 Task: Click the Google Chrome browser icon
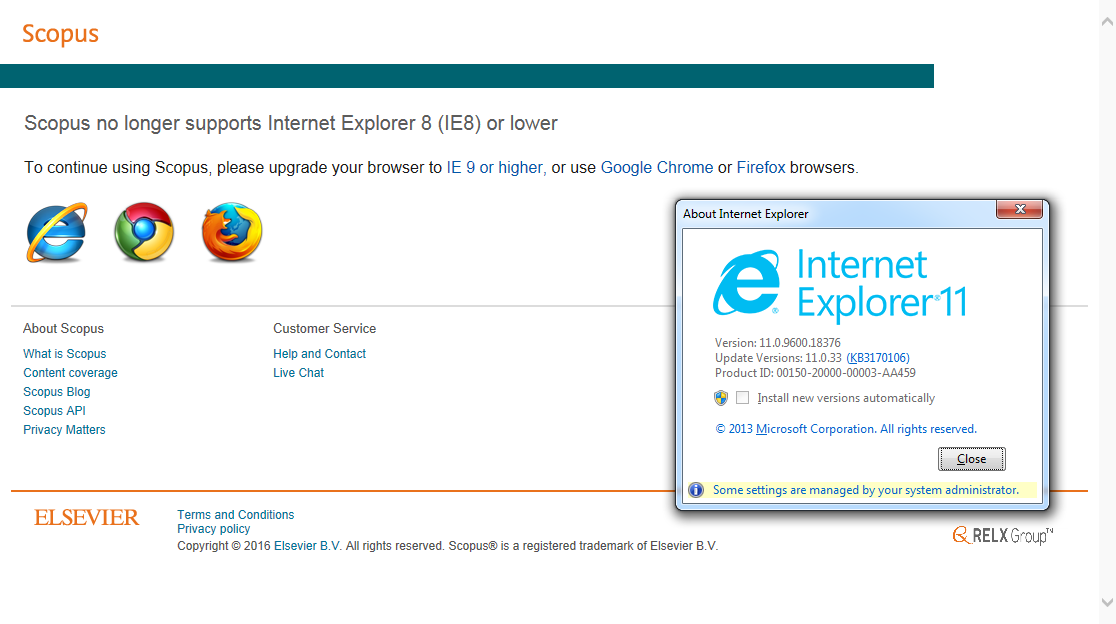[144, 232]
